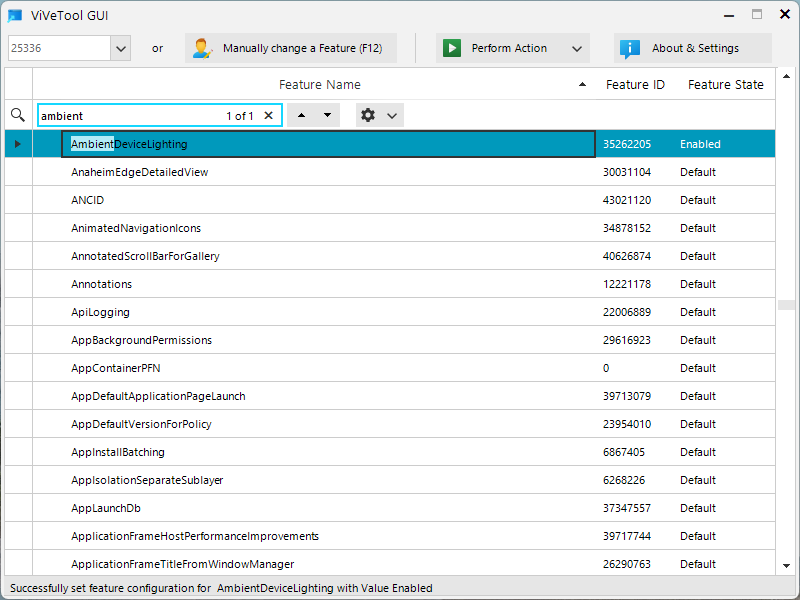Go to previous search result arrow
The image size is (800, 600).
coord(301,116)
